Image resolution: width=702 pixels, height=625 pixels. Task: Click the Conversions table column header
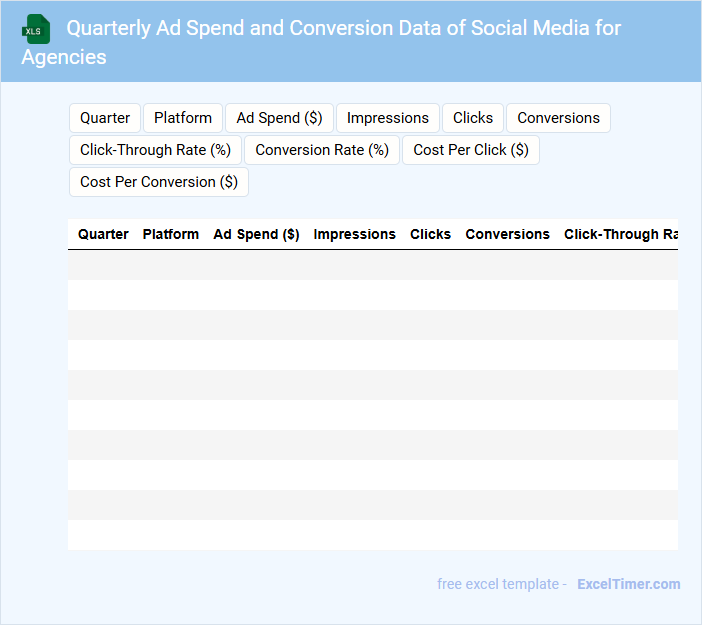[507, 234]
